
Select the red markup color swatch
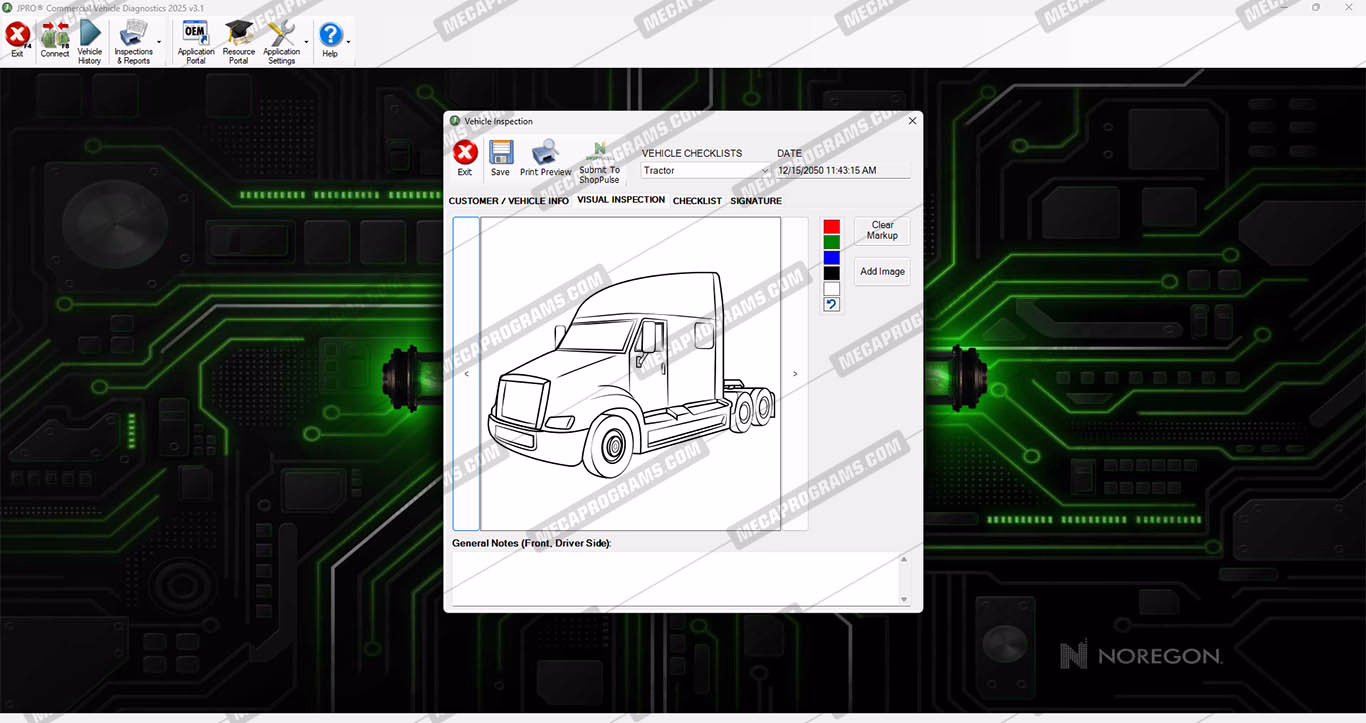point(831,227)
